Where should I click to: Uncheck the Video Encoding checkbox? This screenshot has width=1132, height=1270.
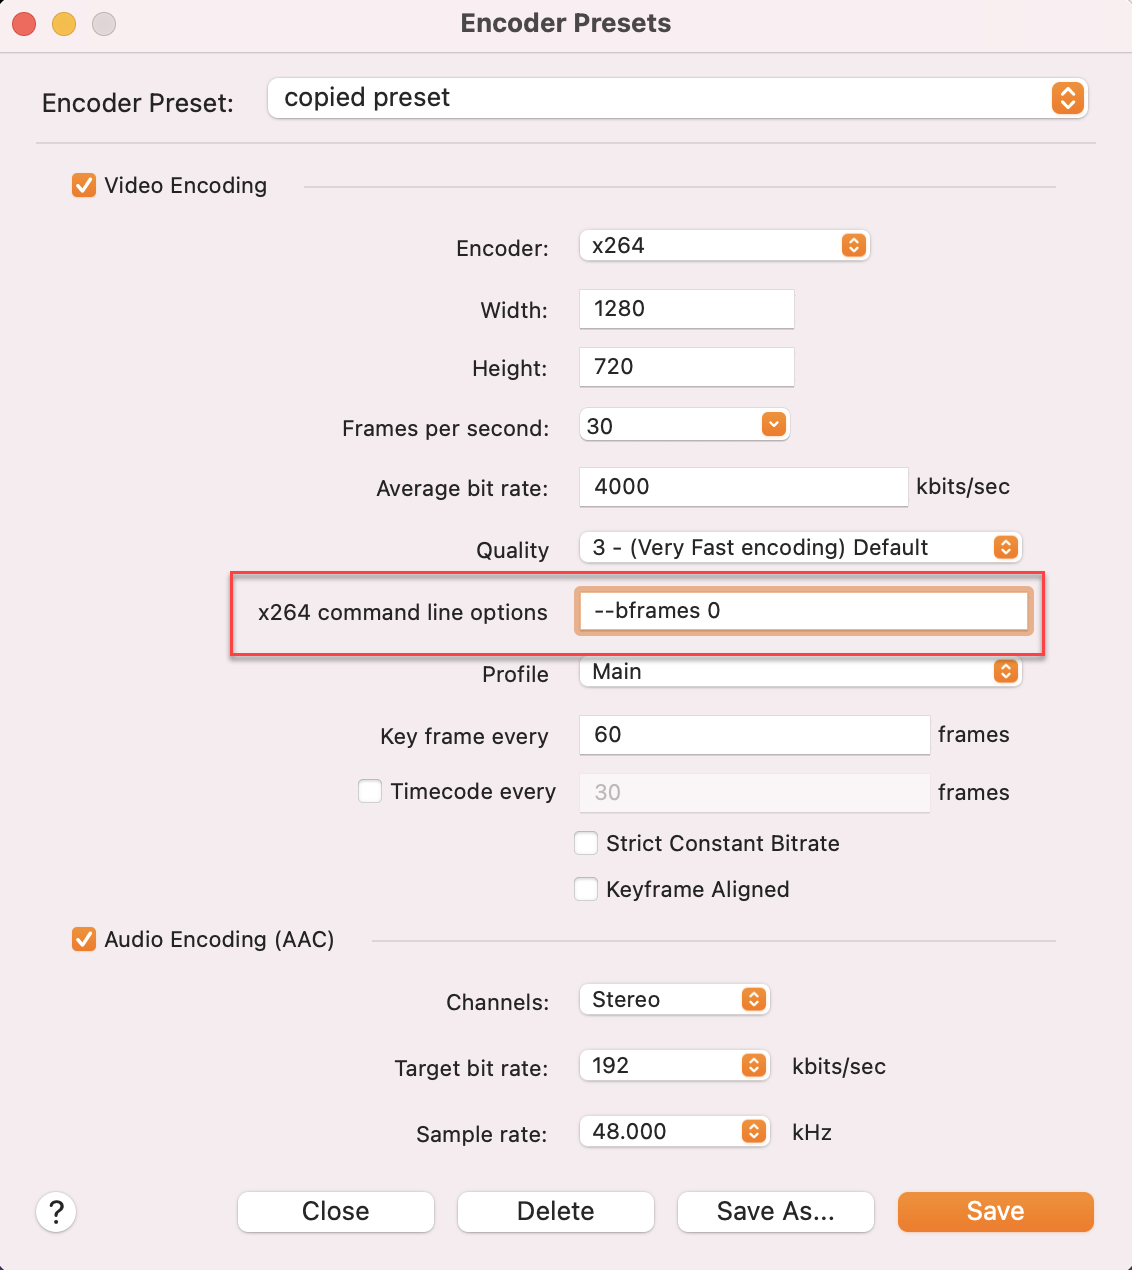(x=84, y=185)
